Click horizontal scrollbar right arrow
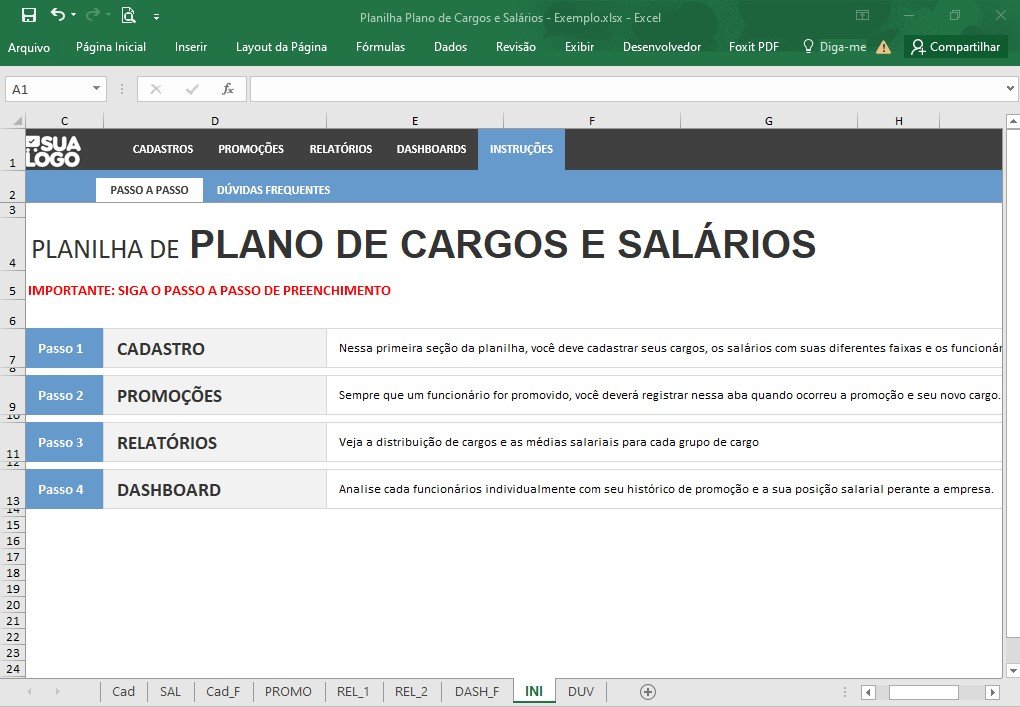Image resolution: width=1020 pixels, height=707 pixels. coord(993,692)
